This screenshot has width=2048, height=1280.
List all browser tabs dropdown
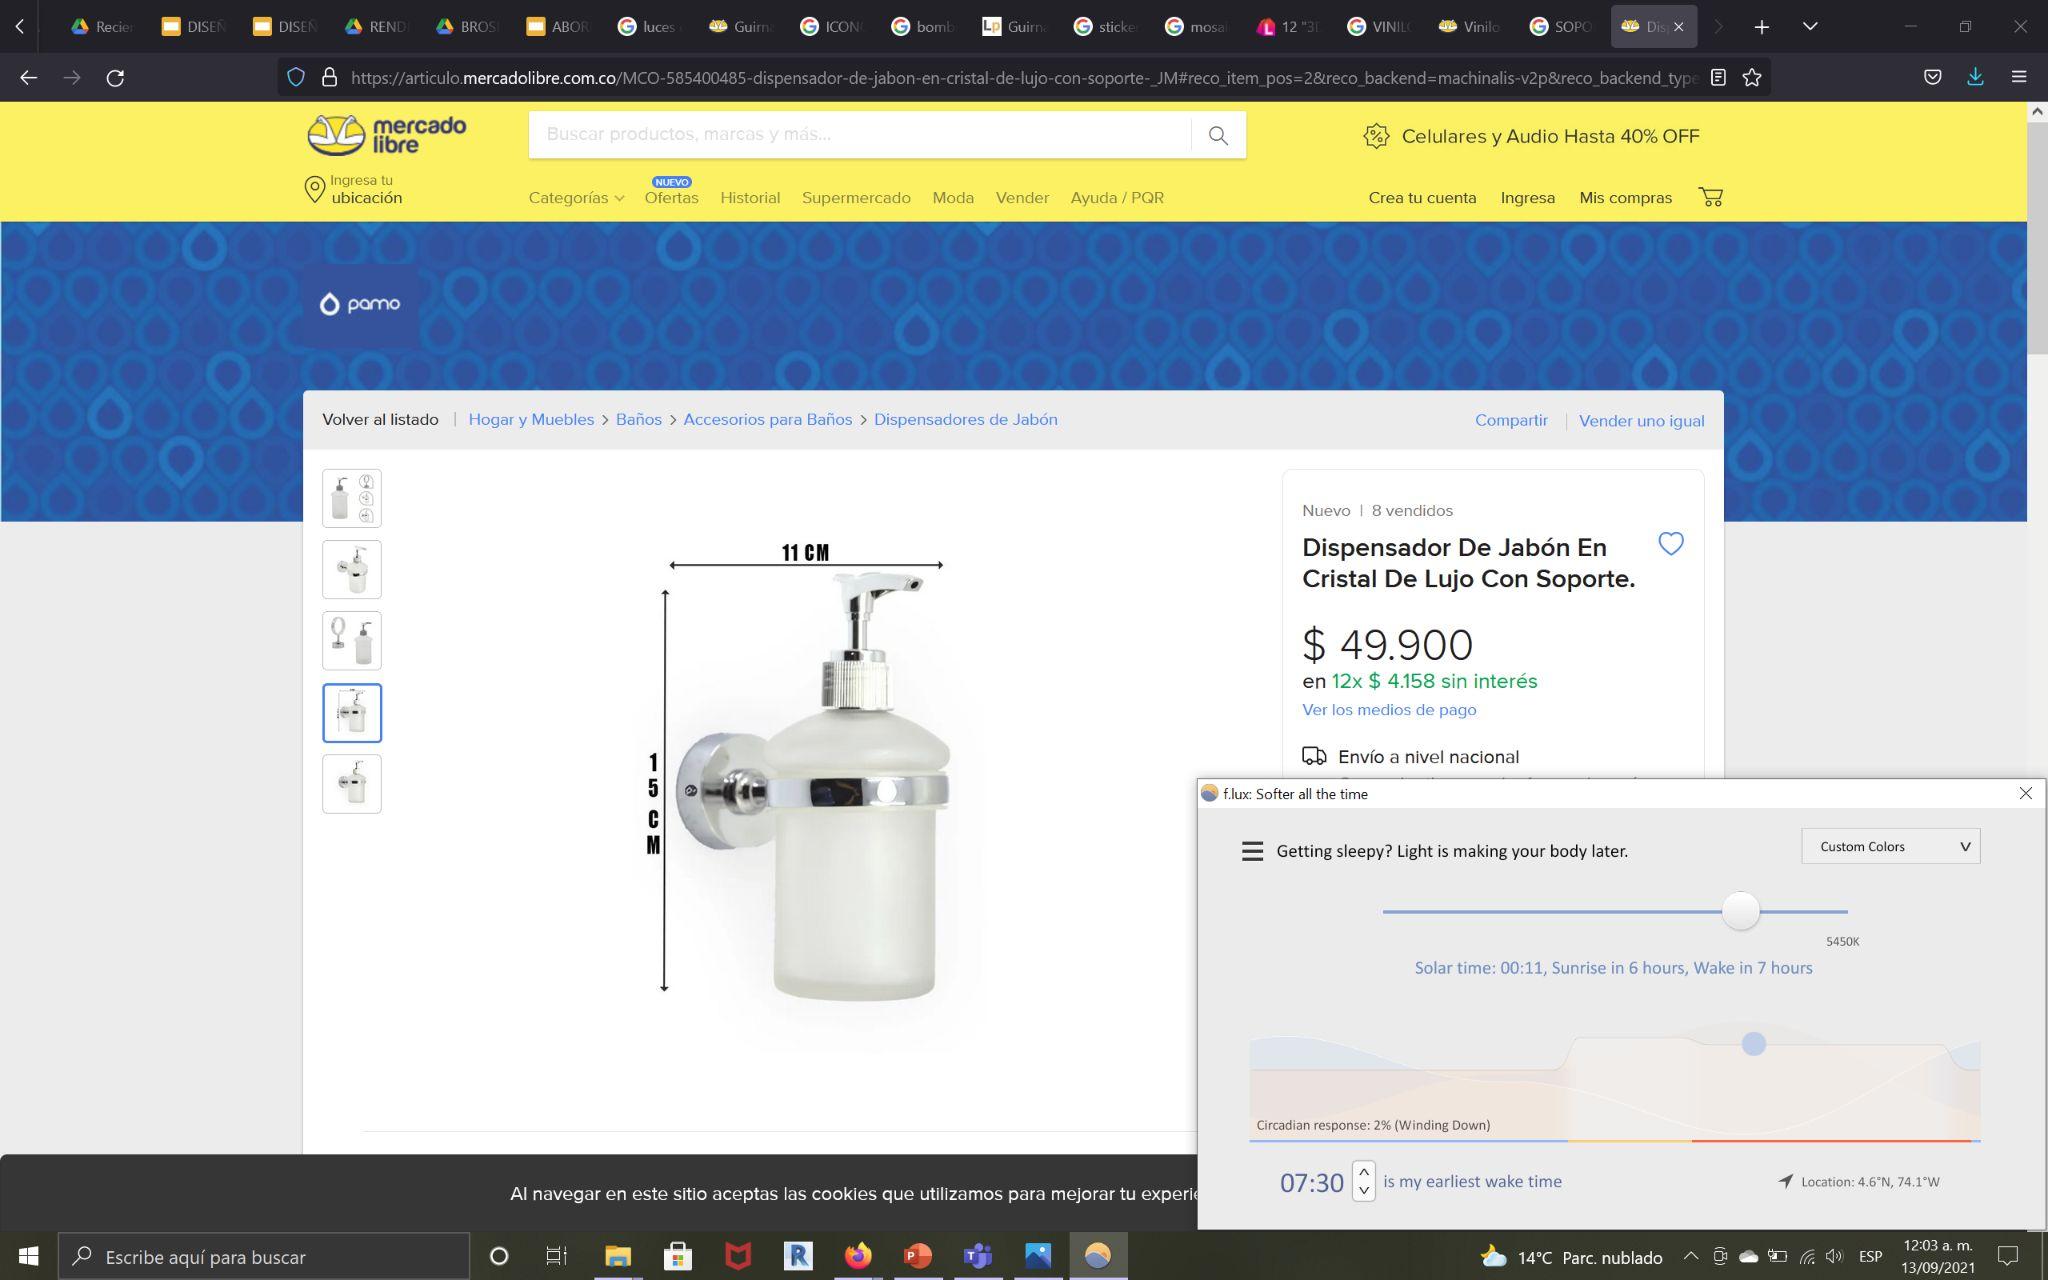pos(1809,27)
